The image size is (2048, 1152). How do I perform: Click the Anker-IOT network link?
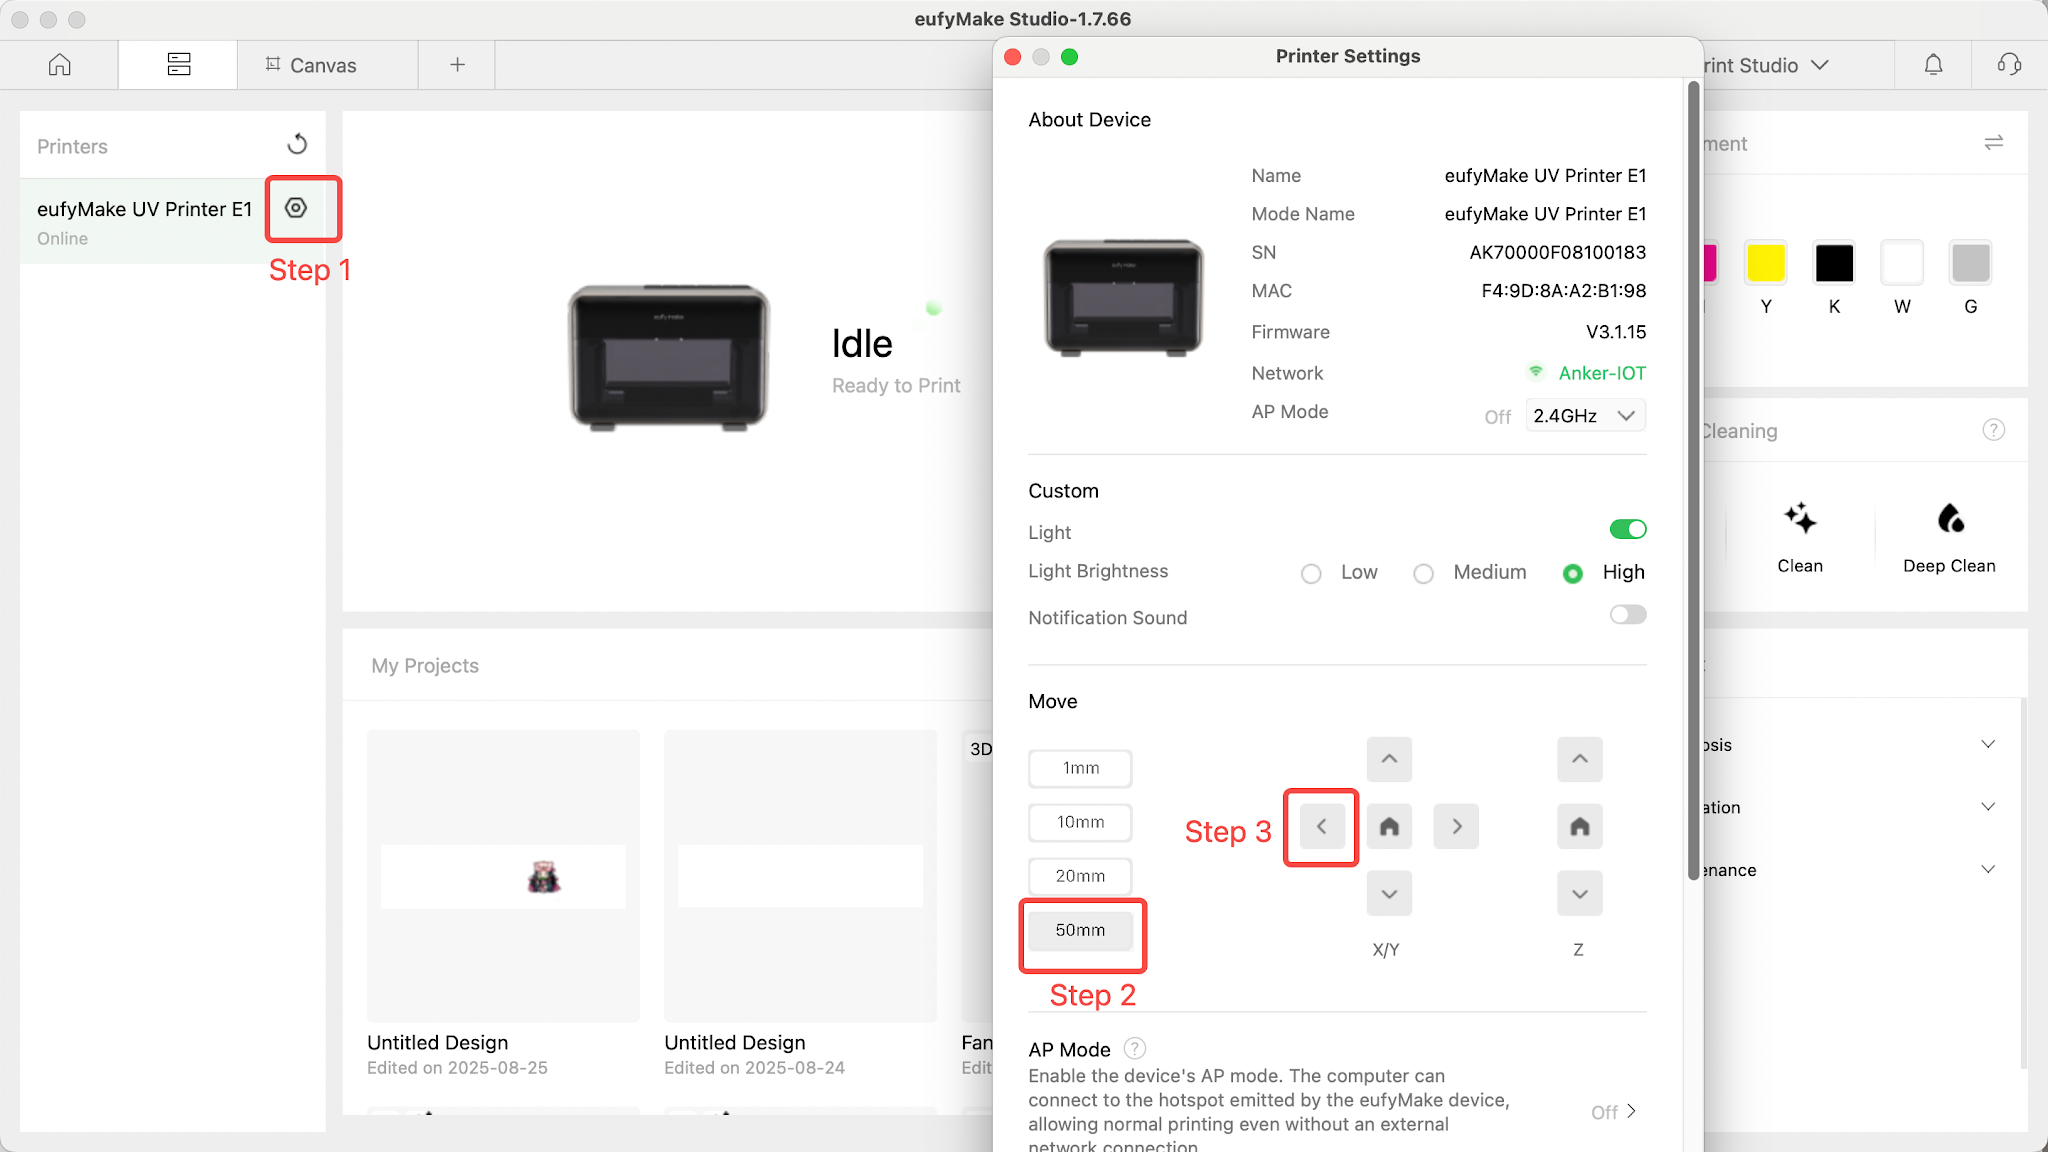pos(1601,373)
